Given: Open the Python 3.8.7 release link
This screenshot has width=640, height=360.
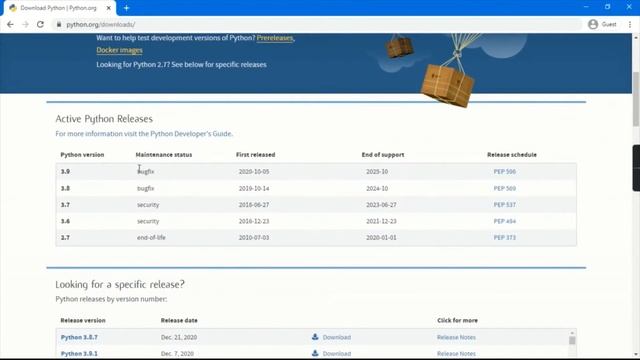Looking at the screenshot, I should 79,337.
